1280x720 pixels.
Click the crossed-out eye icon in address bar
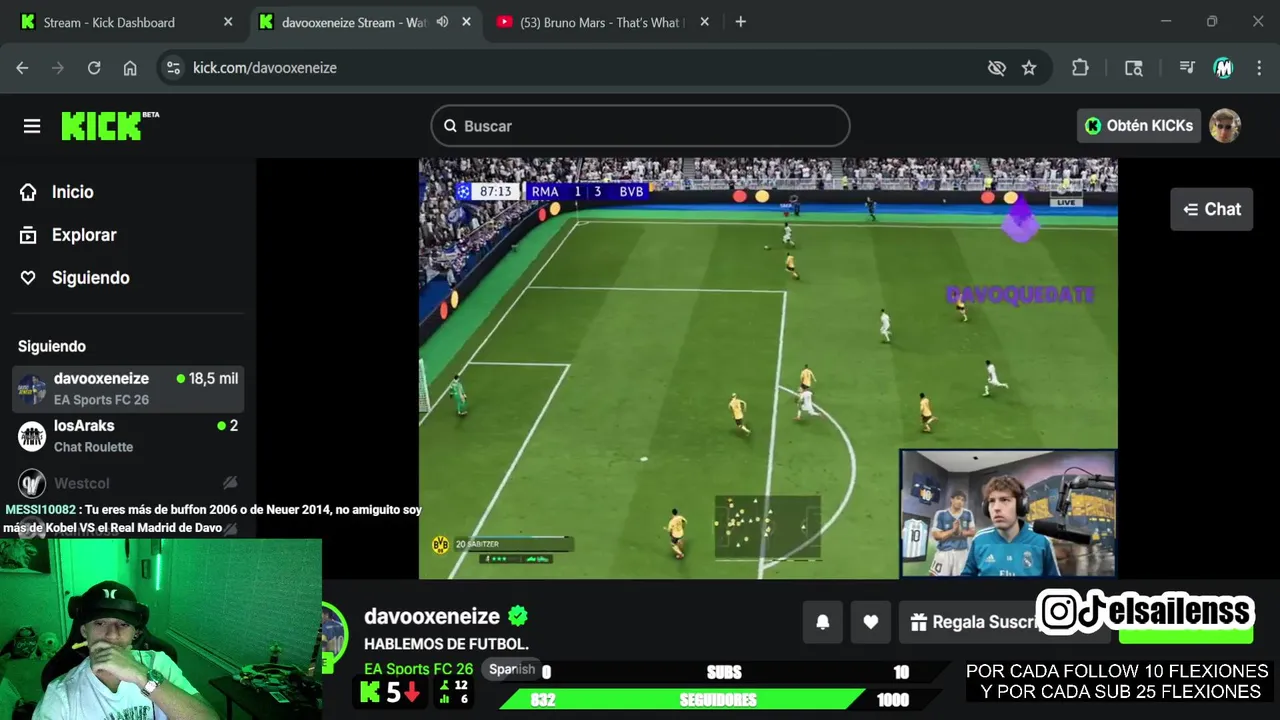(997, 68)
